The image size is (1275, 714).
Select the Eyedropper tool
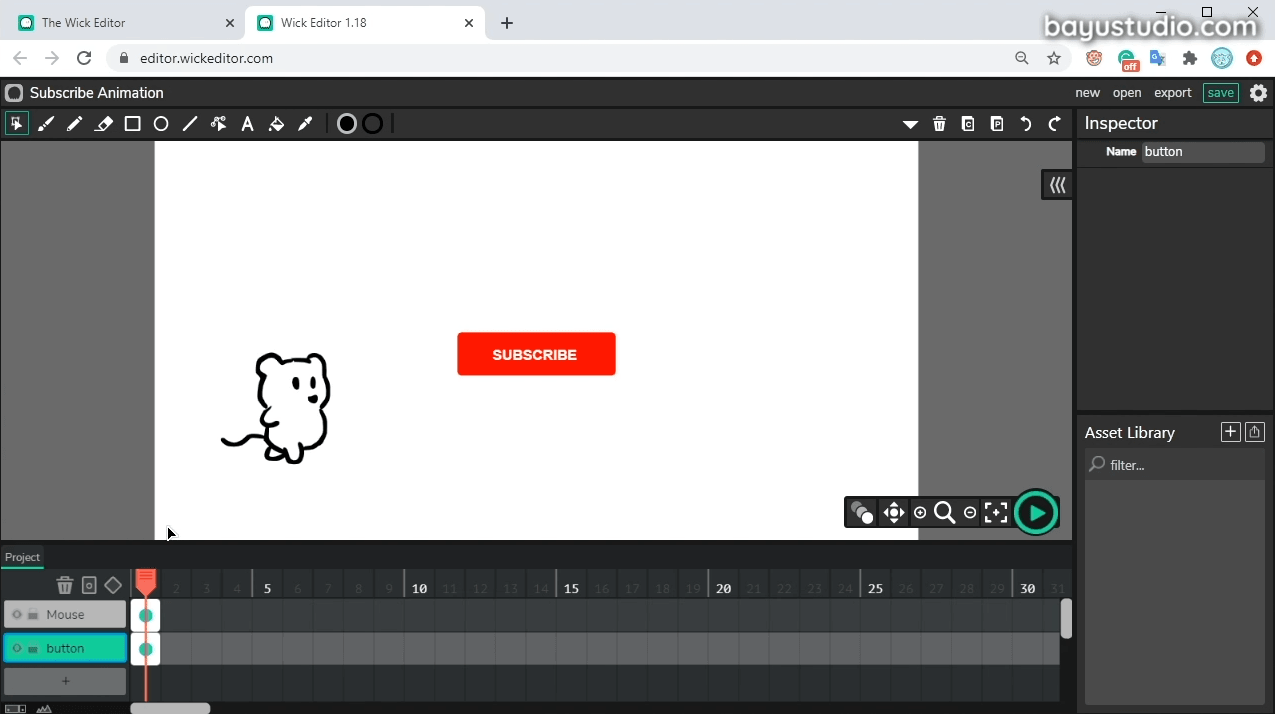tap(306, 124)
